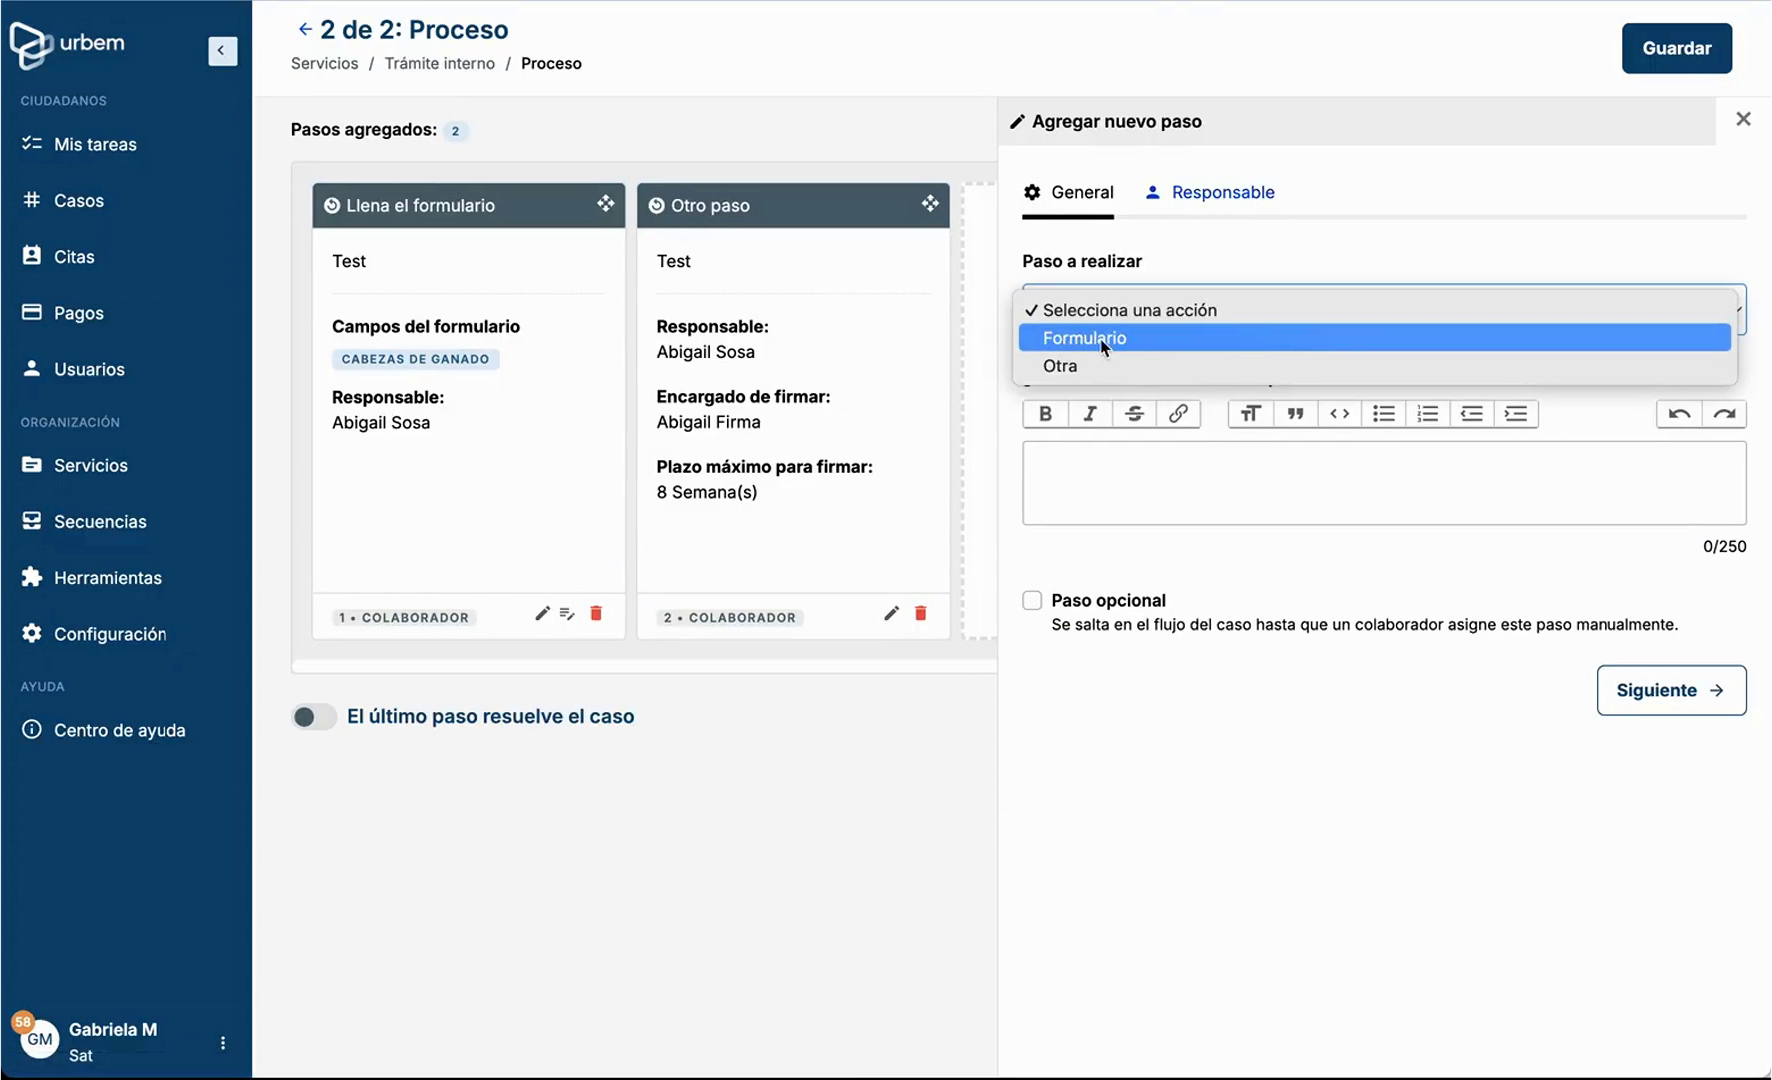Insert a link in the description

[x=1178, y=414]
